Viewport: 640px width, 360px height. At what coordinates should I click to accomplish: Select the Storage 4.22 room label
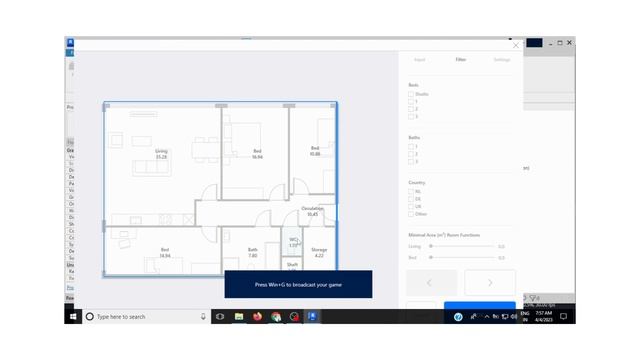point(319,253)
